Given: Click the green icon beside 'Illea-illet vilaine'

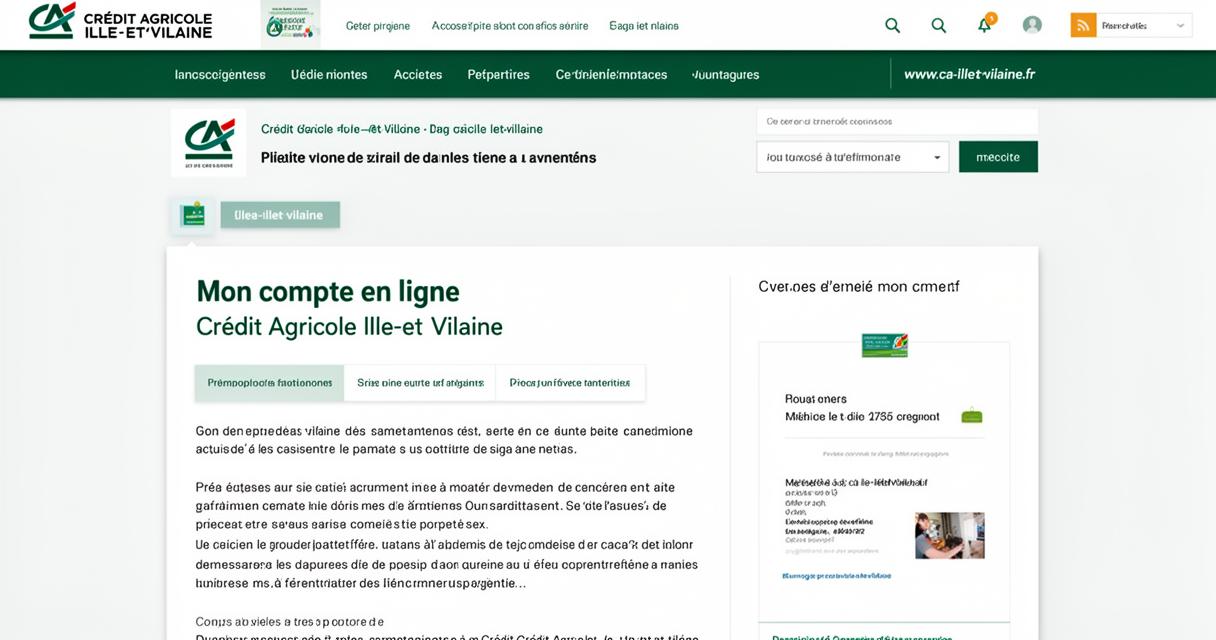Looking at the screenshot, I should click(x=192, y=215).
